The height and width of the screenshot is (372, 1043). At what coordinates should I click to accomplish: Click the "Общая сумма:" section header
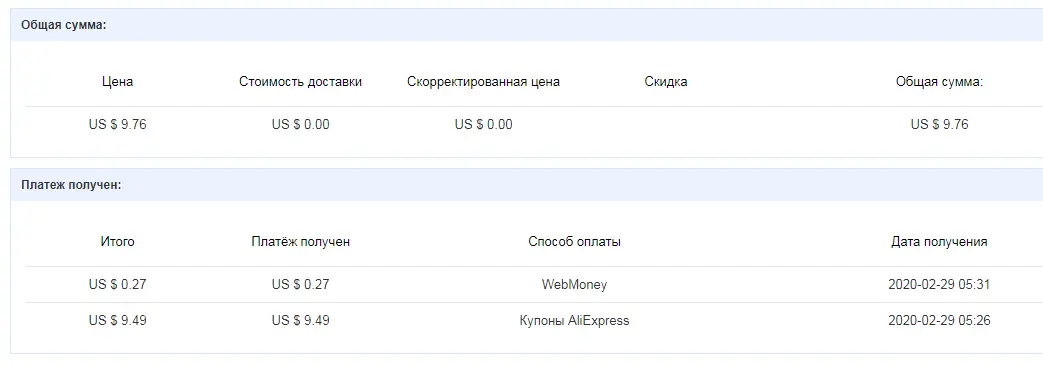64,25
